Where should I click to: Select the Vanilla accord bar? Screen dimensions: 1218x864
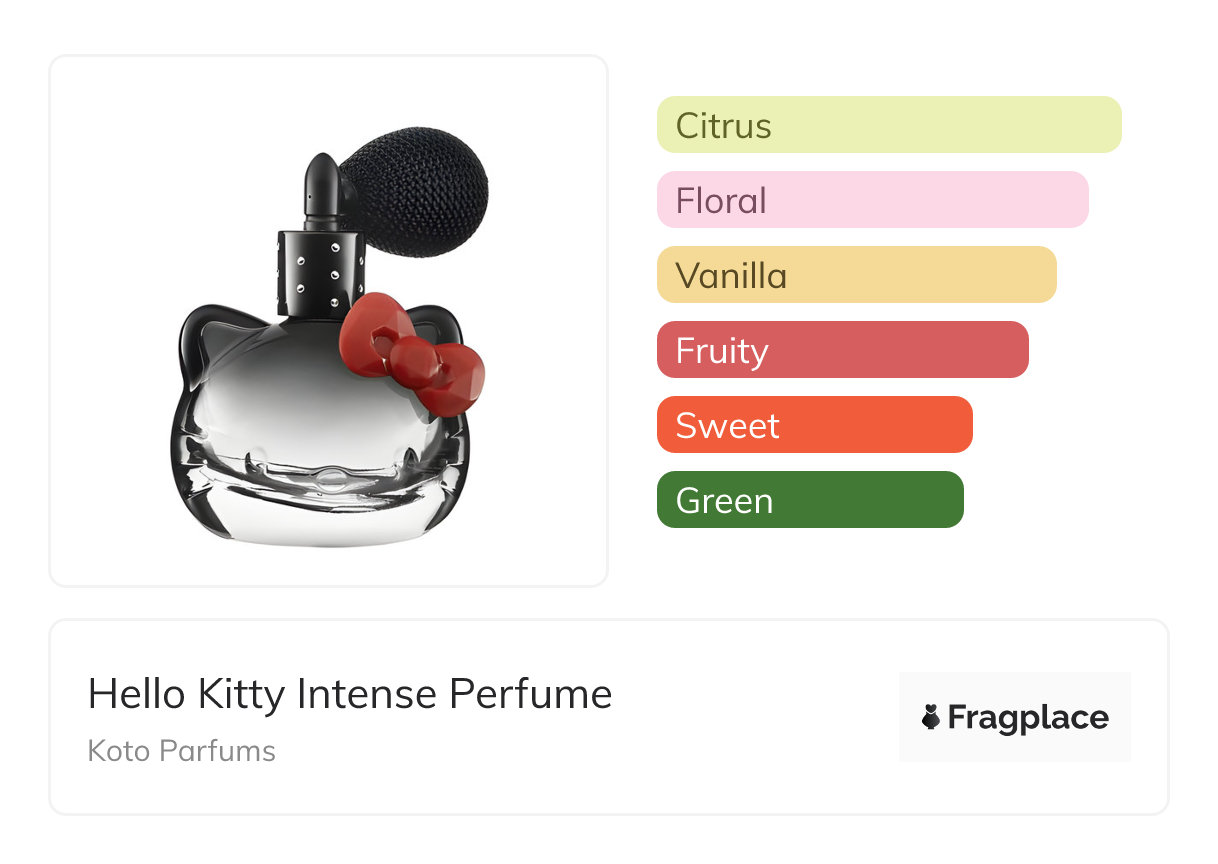[x=856, y=275]
